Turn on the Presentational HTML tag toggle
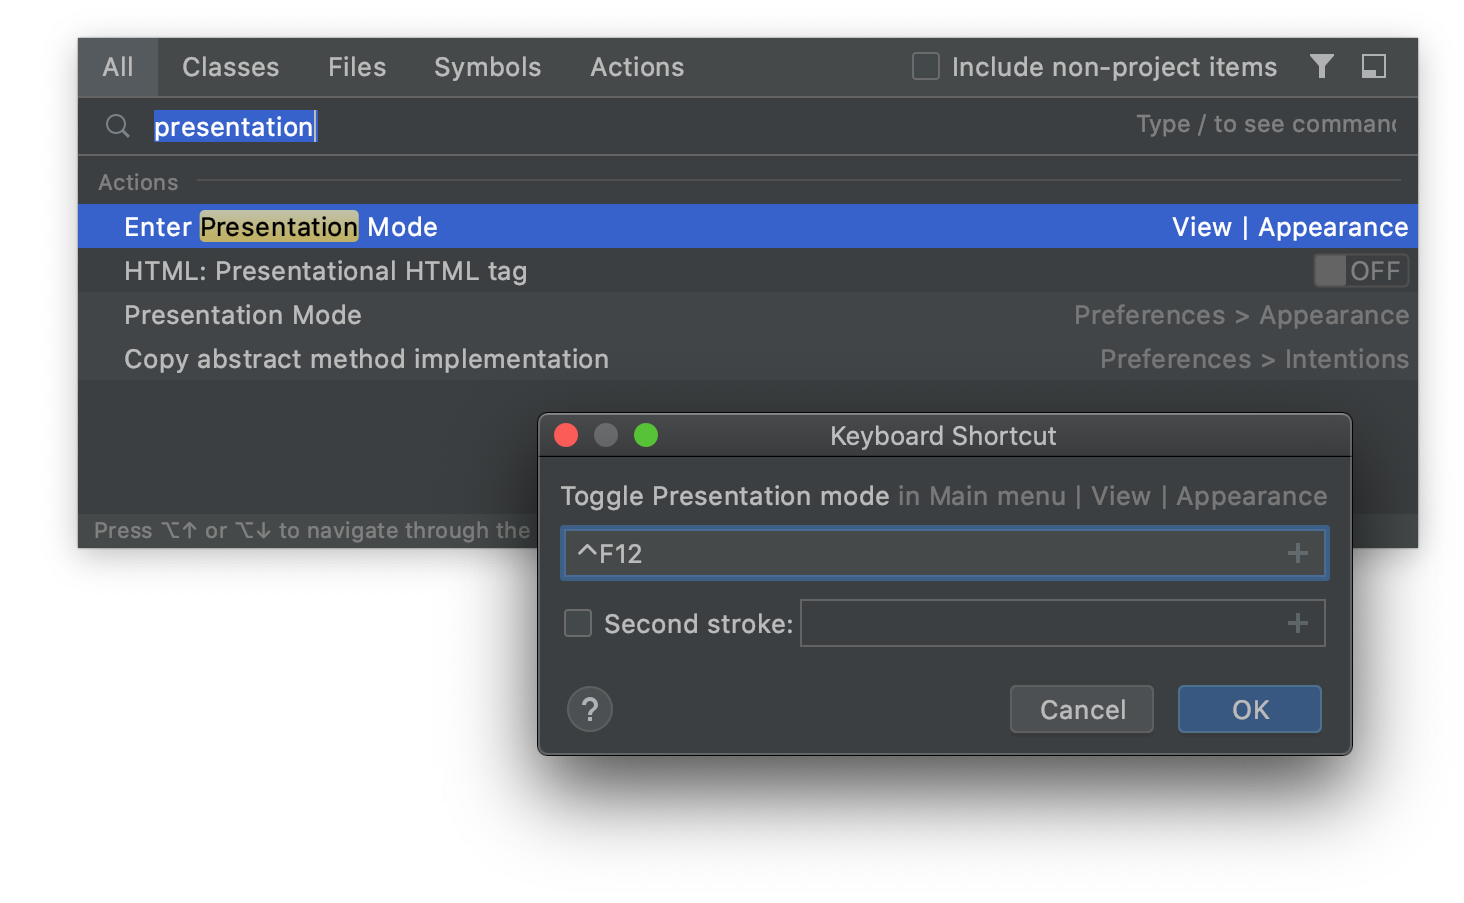 pos(1360,270)
